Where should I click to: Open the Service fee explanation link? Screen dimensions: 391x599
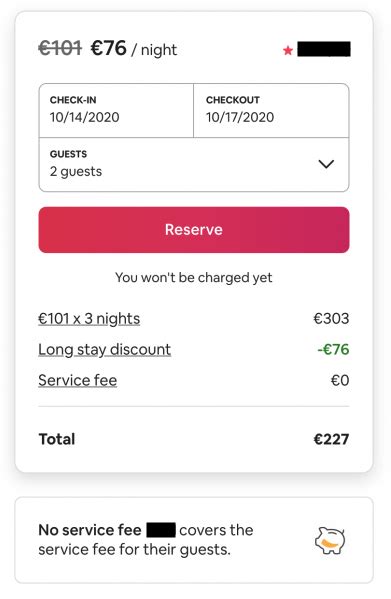[x=78, y=380]
